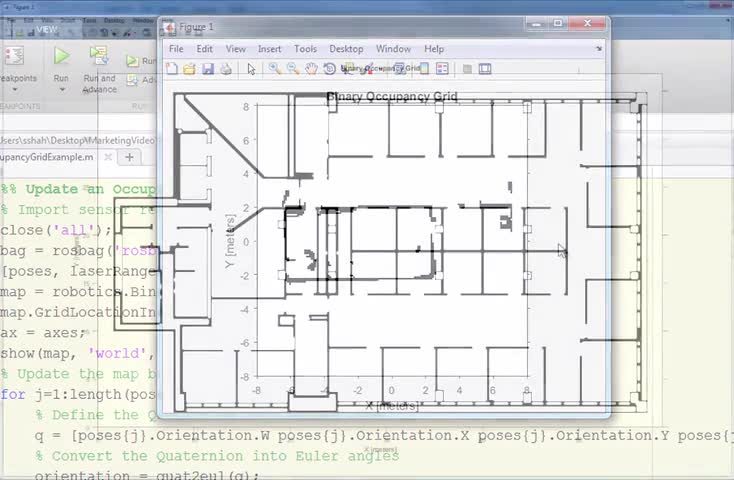Click the Binary Occupancy Grid plot title
The height and width of the screenshot is (480, 734).
392,96
